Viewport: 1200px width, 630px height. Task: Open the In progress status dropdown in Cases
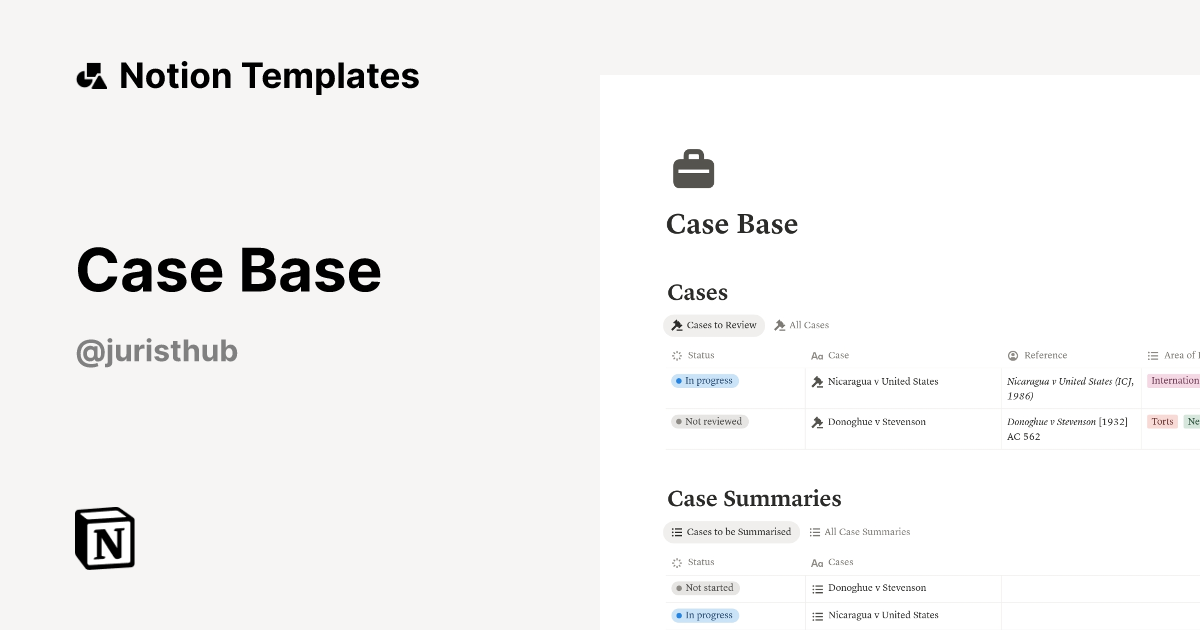click(705, 381)
